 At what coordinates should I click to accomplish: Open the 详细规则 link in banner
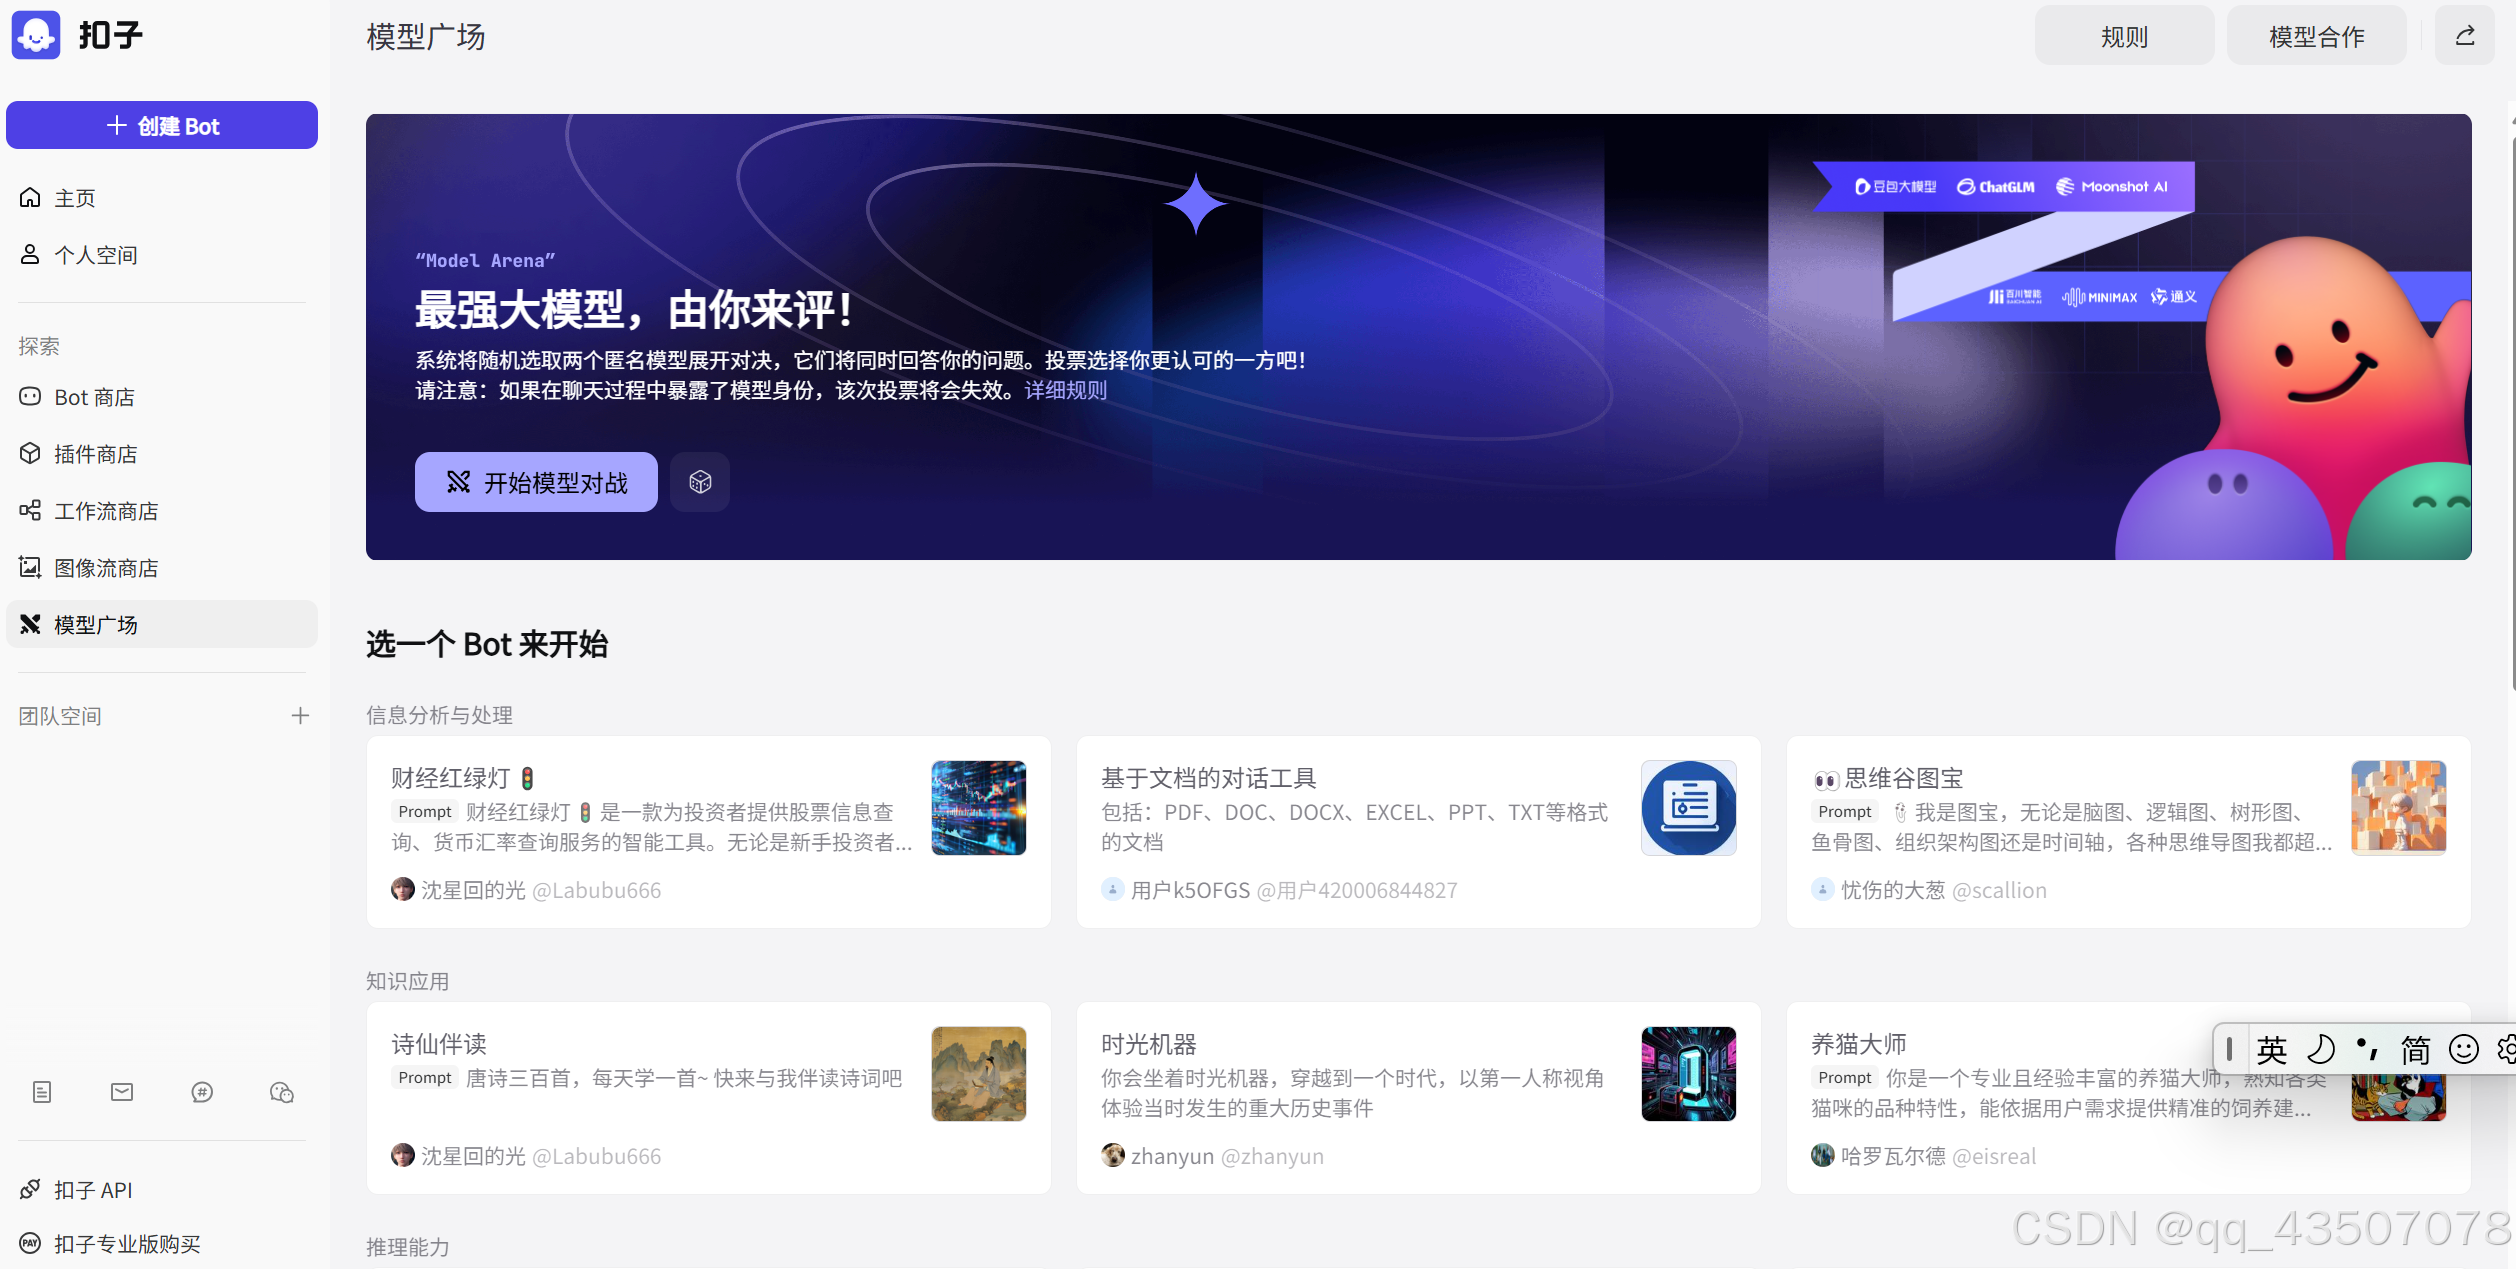click(x=1066, y=390)
